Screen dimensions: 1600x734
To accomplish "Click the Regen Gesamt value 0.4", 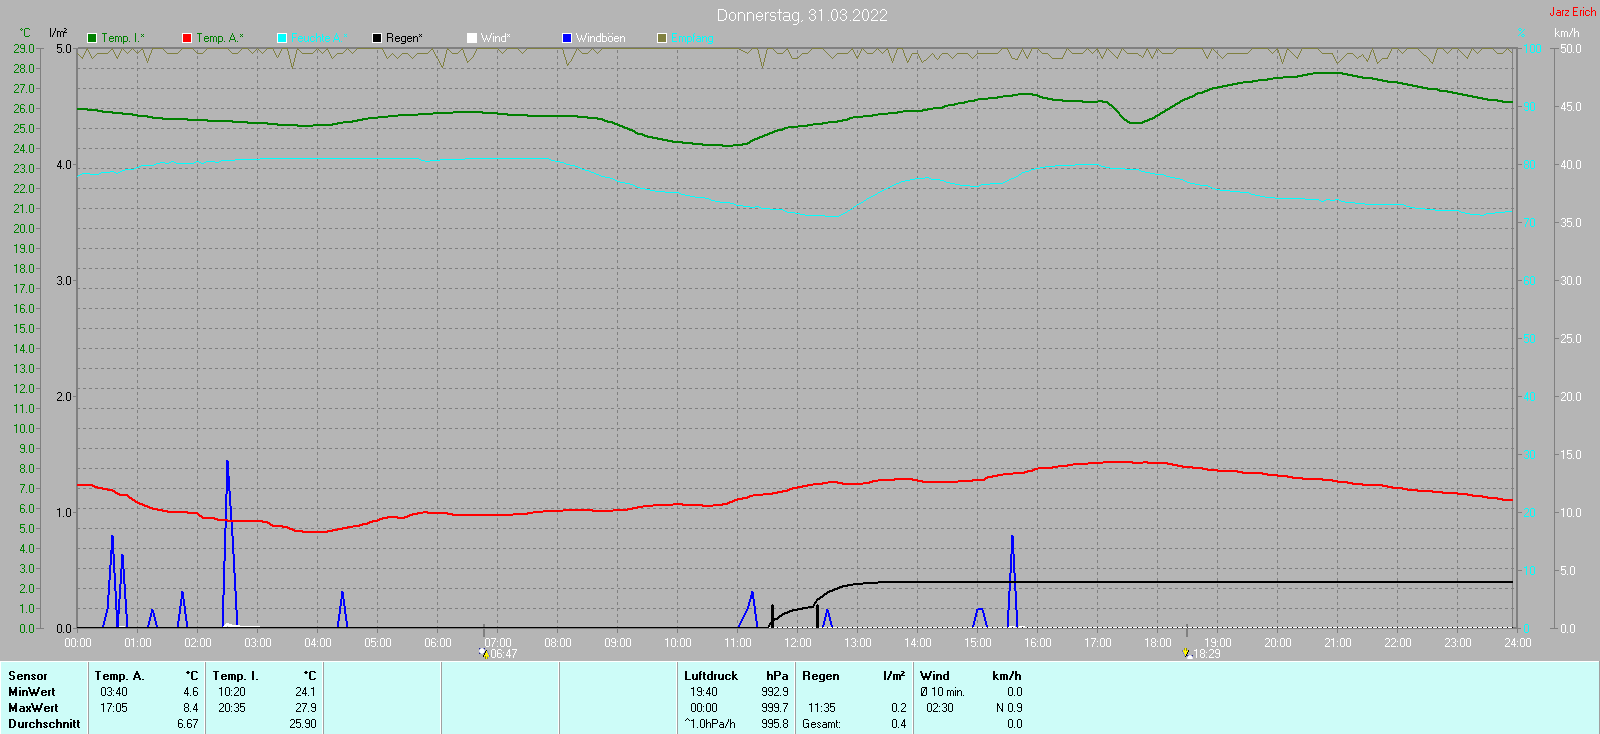I will [x=899, y=724].
